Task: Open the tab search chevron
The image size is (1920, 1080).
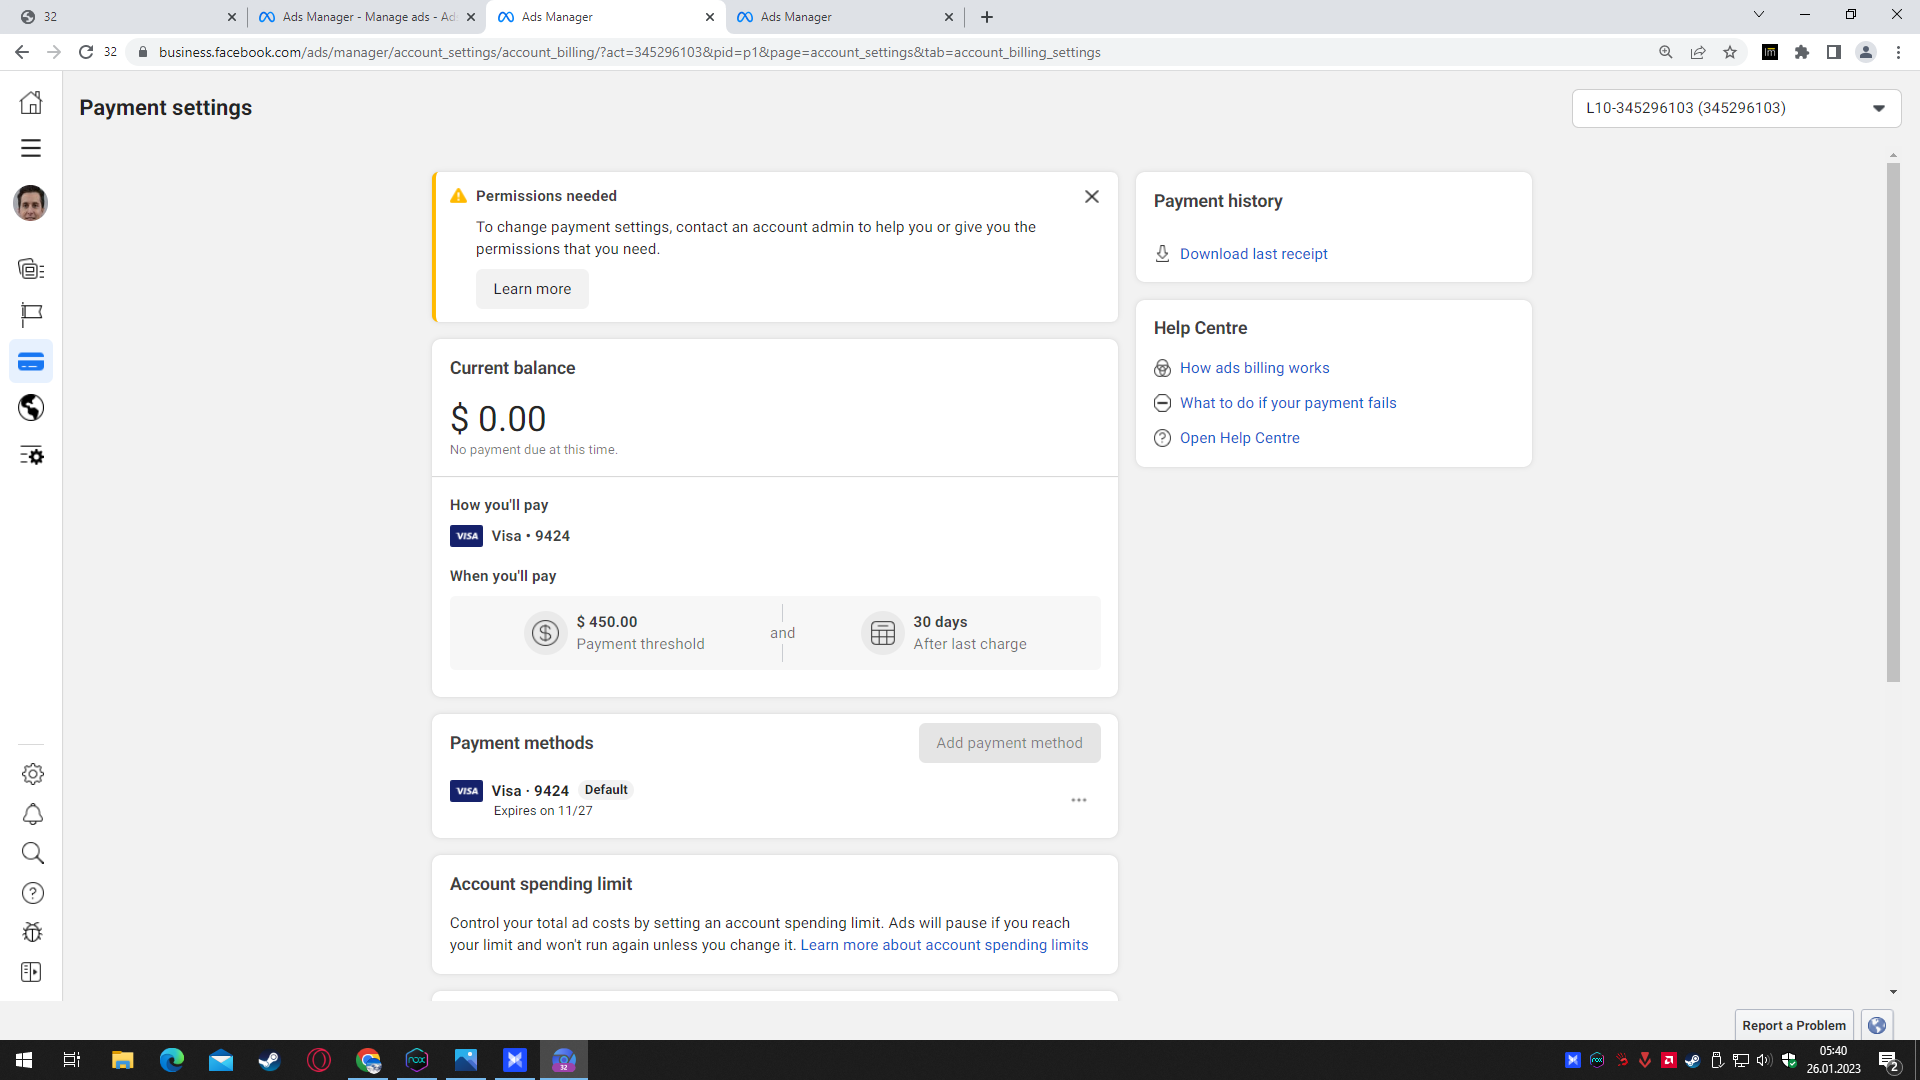Action: [1759, 15]
